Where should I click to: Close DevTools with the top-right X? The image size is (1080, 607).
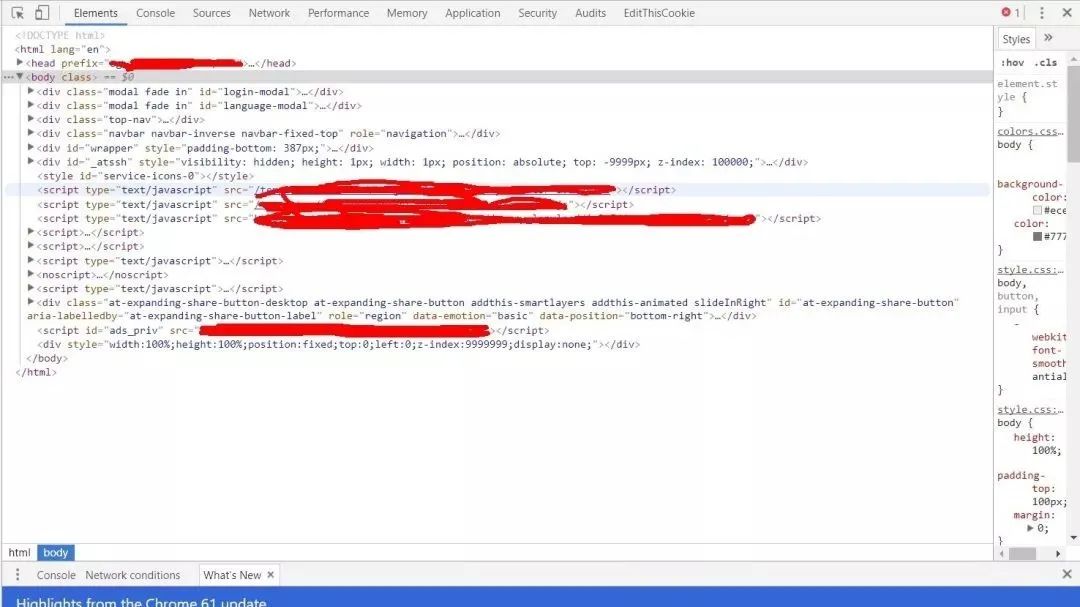1066,12
